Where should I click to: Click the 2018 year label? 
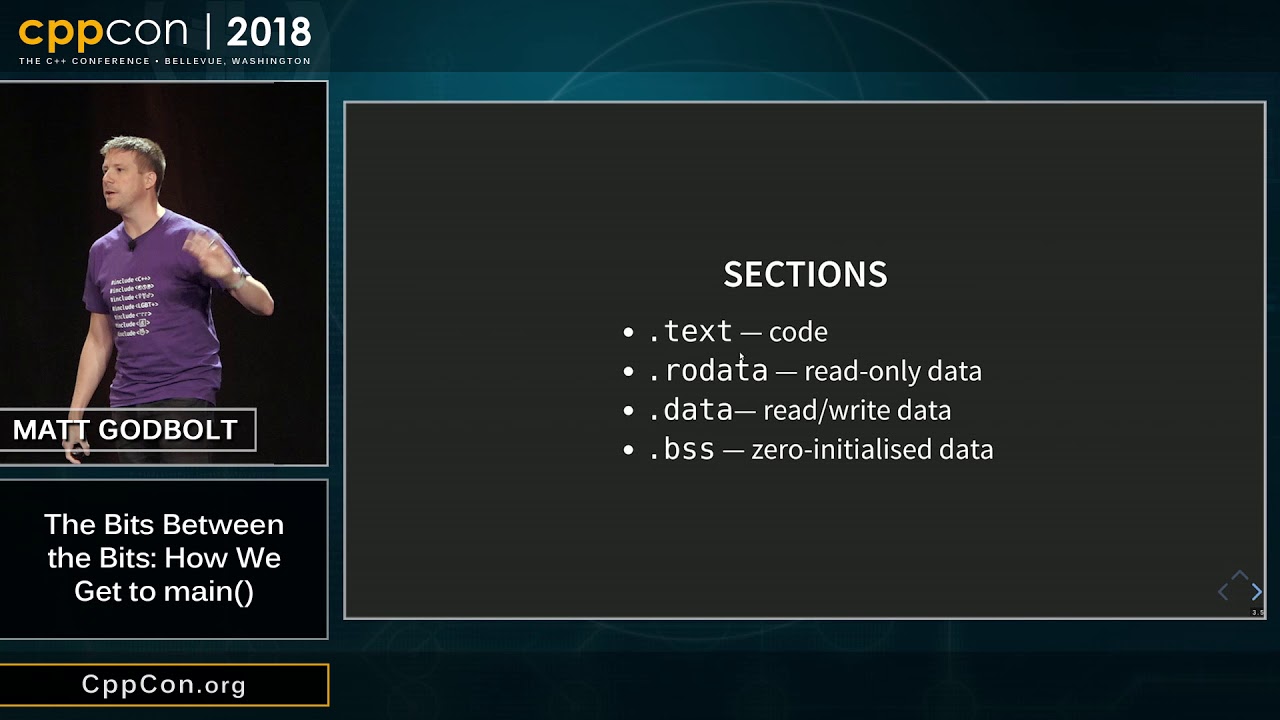[x=269, y=33]
